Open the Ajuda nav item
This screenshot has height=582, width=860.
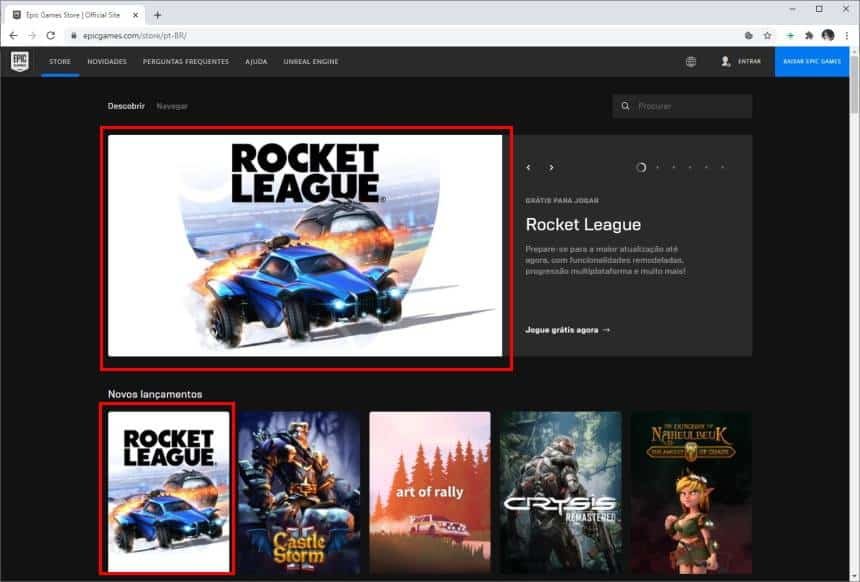point(256,61)
